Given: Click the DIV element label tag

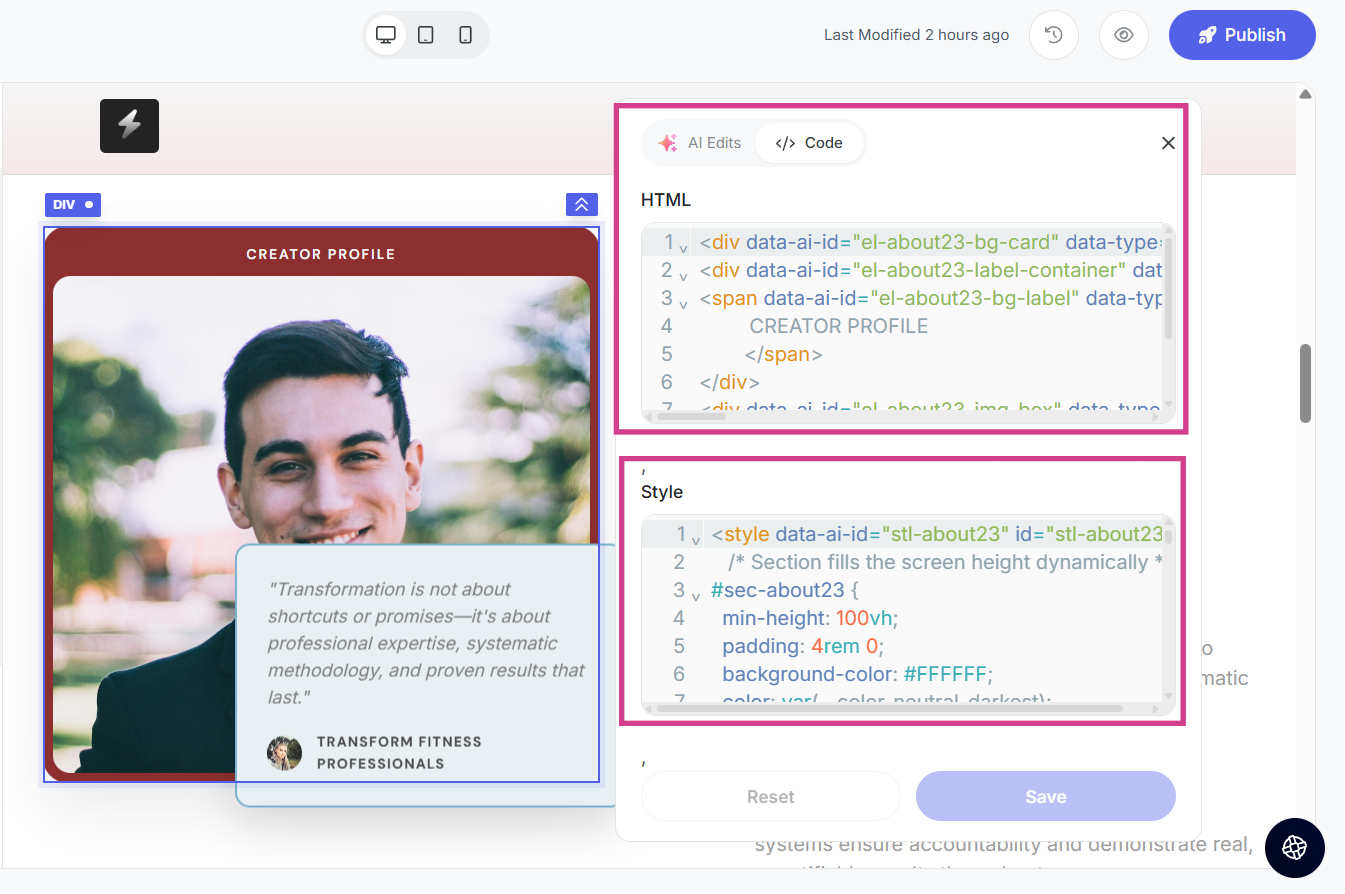Looking at the screenshot, I should 72,204.
